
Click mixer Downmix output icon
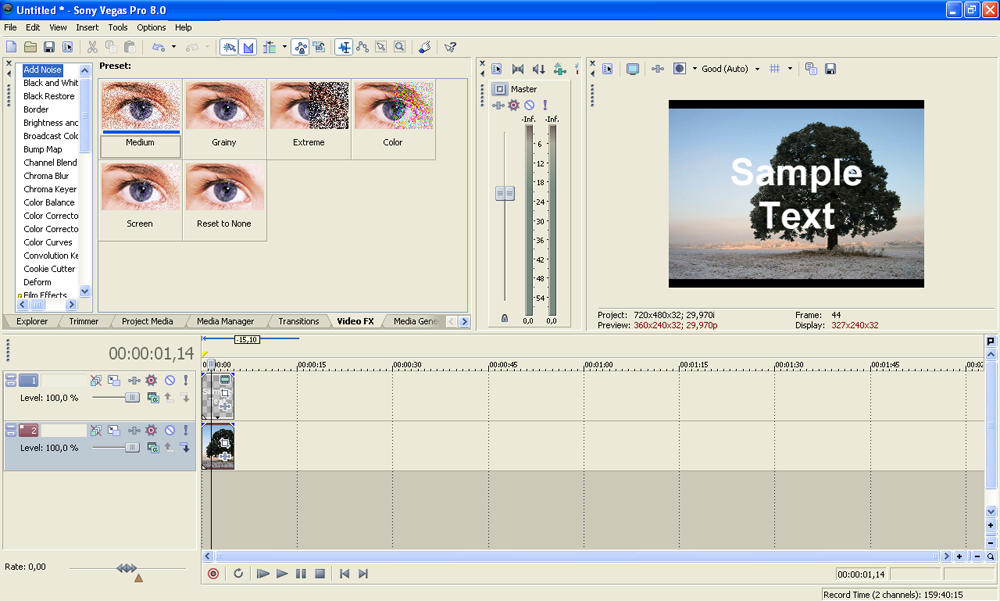pos(518,69)
